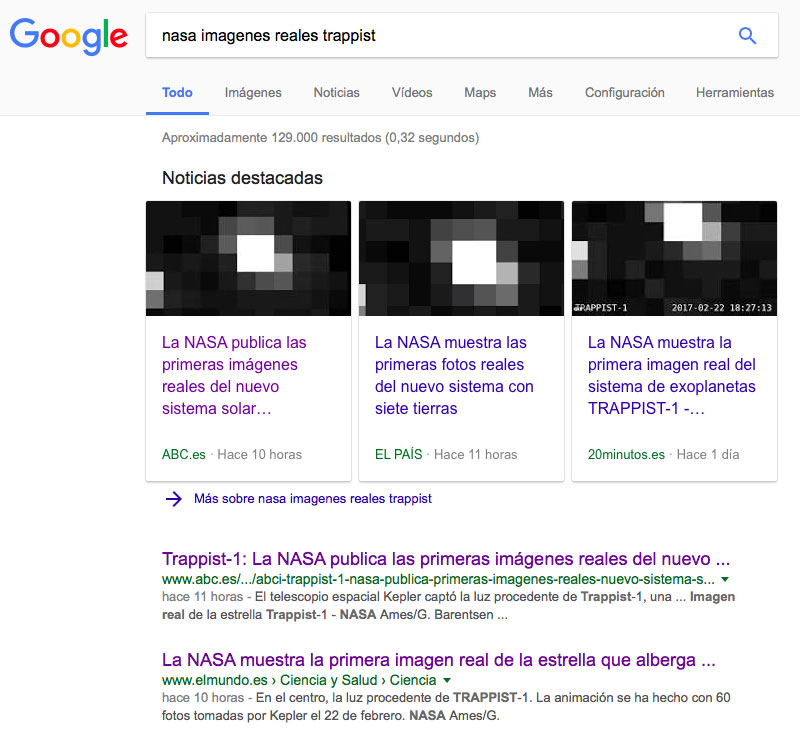Click the www.abc.es green URL text
The height and width of the screenshot is (736, 800).
pyautogui.click(x=438, y=579)
